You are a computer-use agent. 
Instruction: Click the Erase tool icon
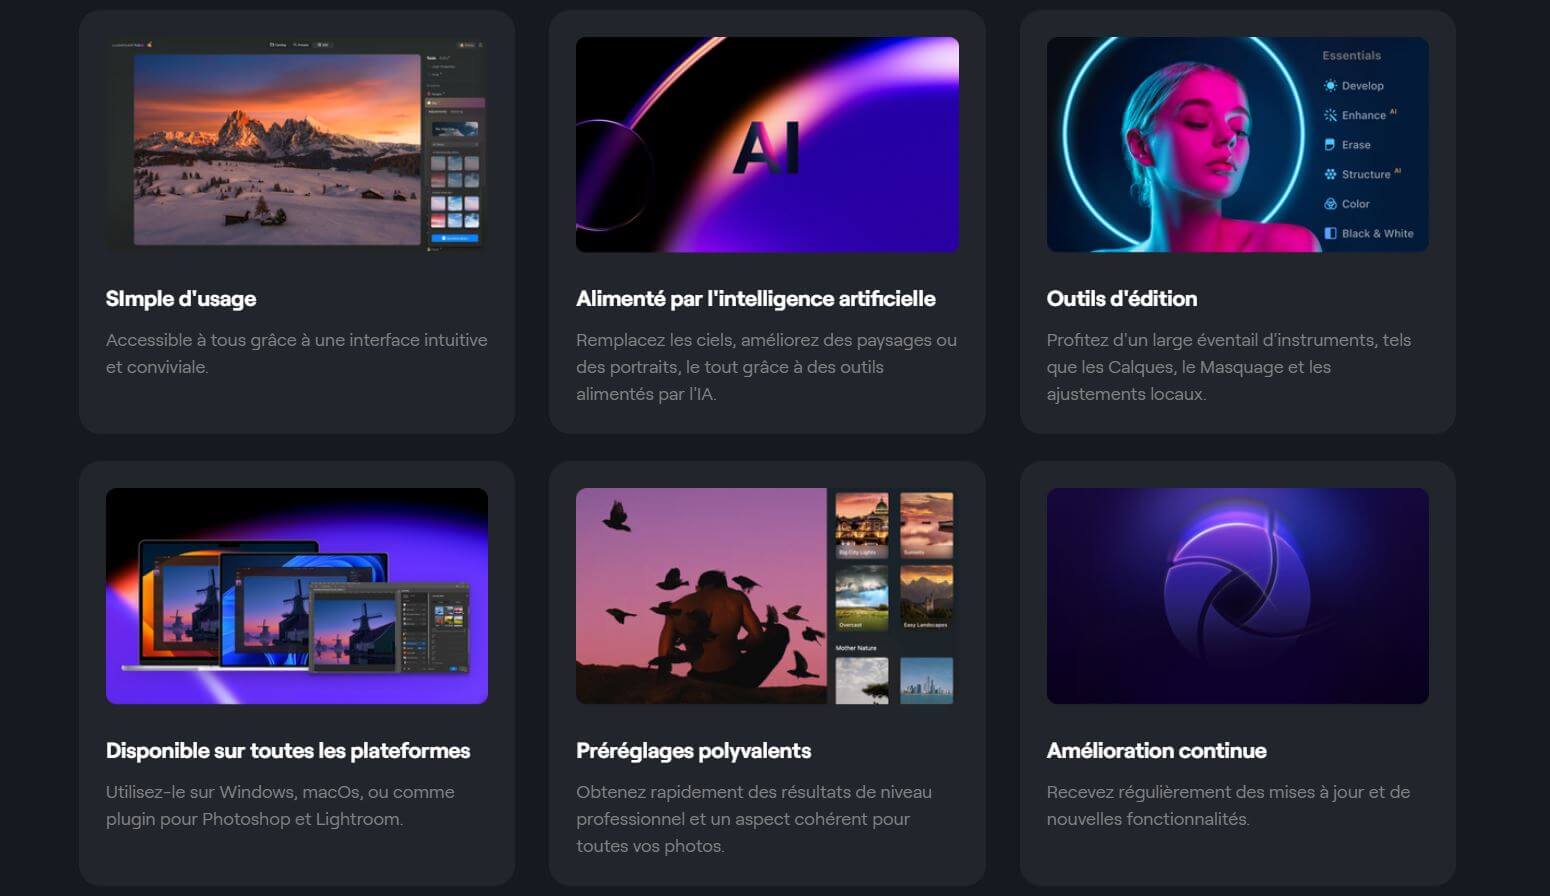coord(1330,145)
